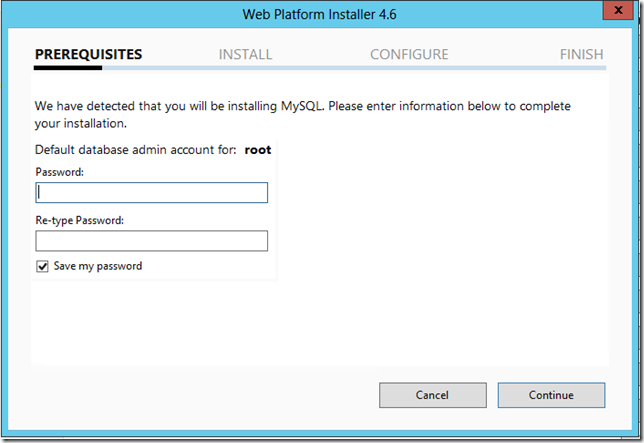Close the Web Platform Installer window

618,10
